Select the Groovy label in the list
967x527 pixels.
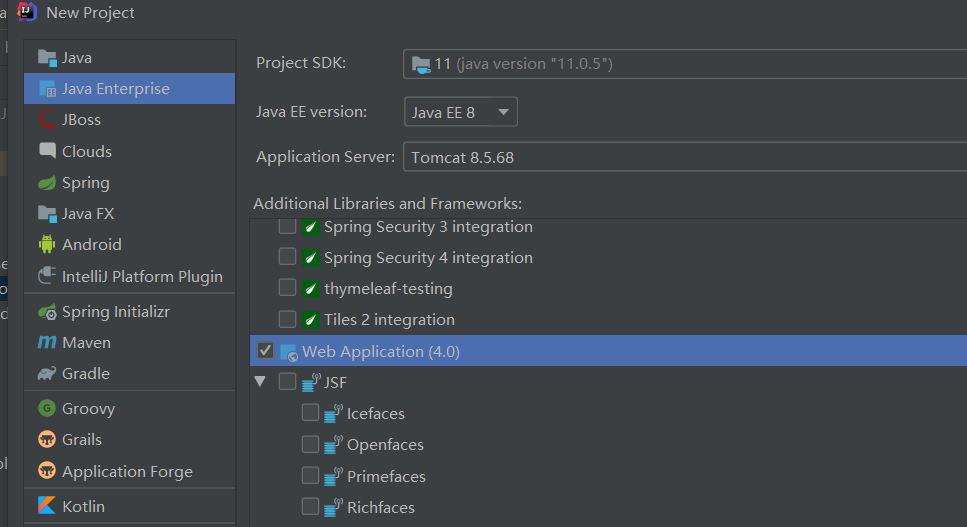(89, 409)
